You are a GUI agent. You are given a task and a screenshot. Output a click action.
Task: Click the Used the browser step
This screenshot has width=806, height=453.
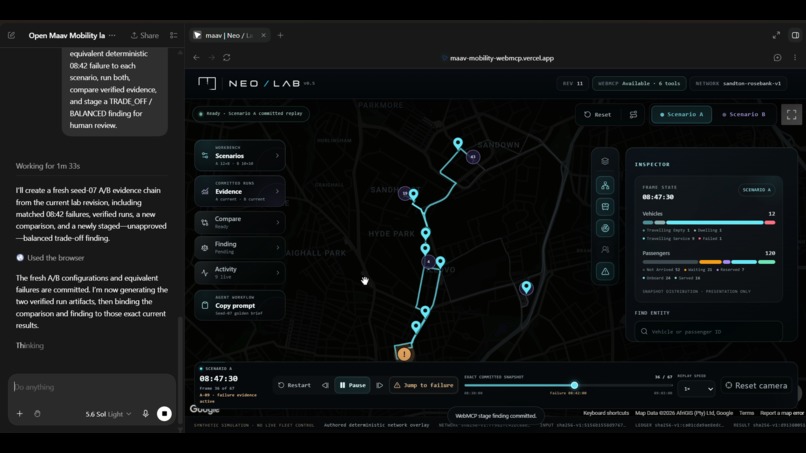50,258
